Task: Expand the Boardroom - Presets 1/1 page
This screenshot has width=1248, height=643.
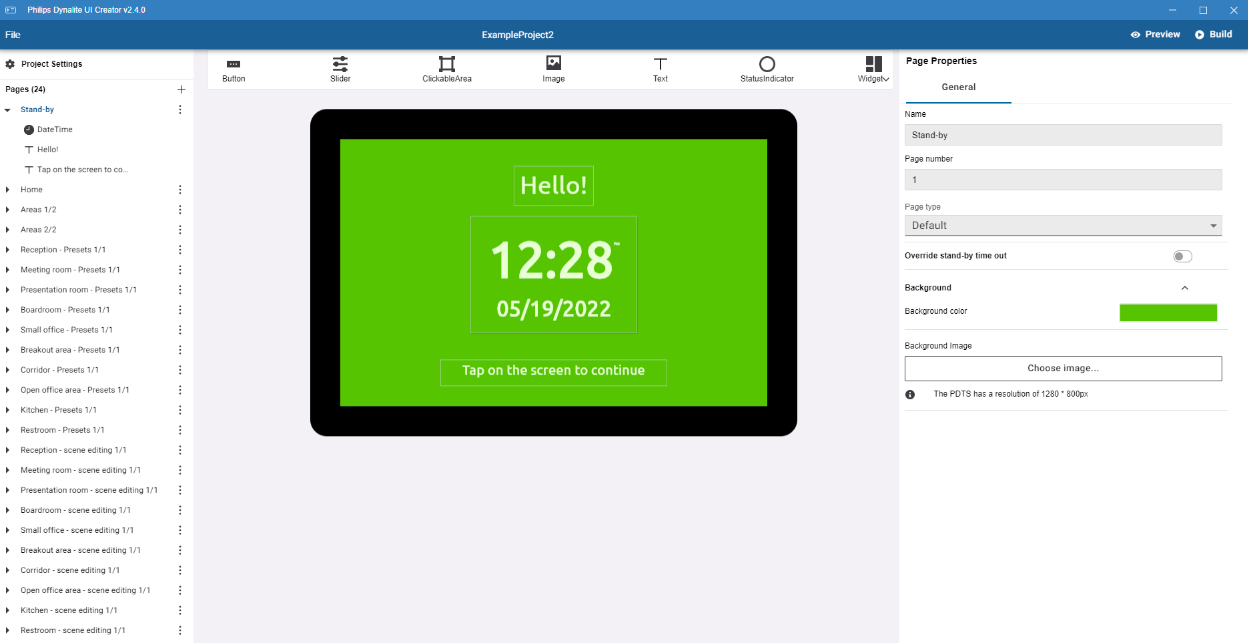Action: point(10,309)
